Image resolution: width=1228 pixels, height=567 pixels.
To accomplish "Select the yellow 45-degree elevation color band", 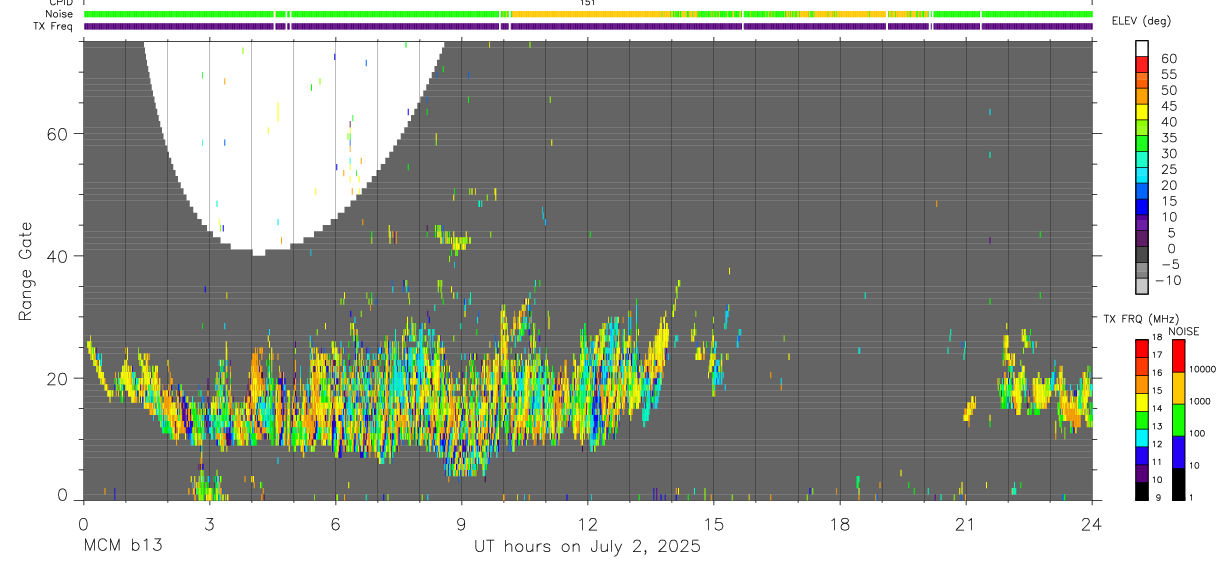I will 1141,113.
